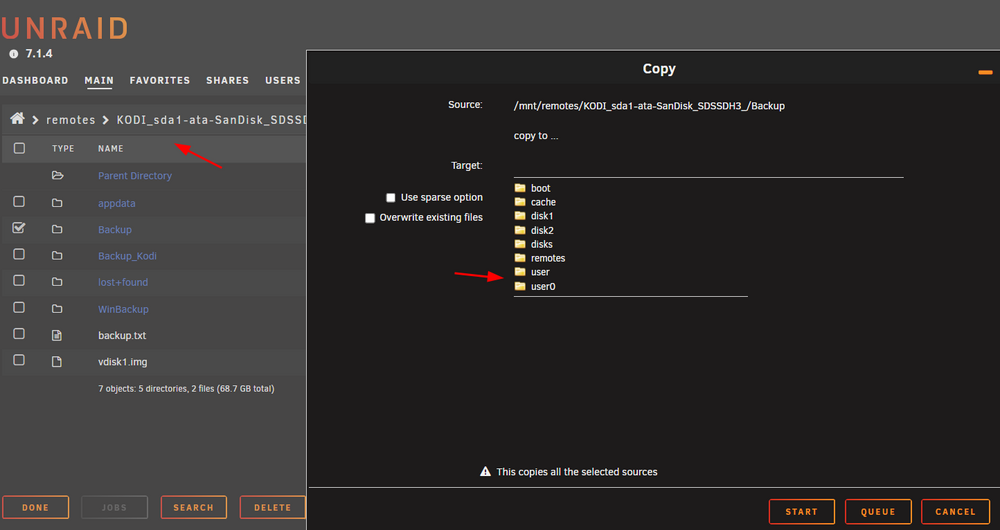Check the backup.txt file checkbox

click(x=19, y=334)
